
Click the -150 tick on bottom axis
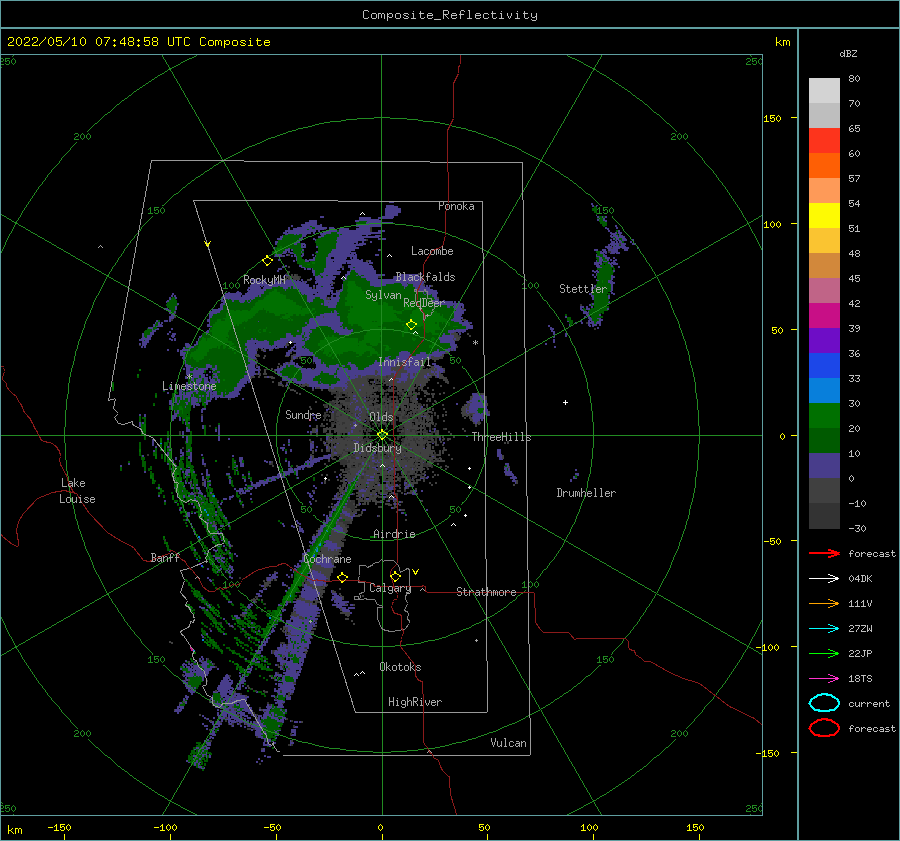(59, 827)
